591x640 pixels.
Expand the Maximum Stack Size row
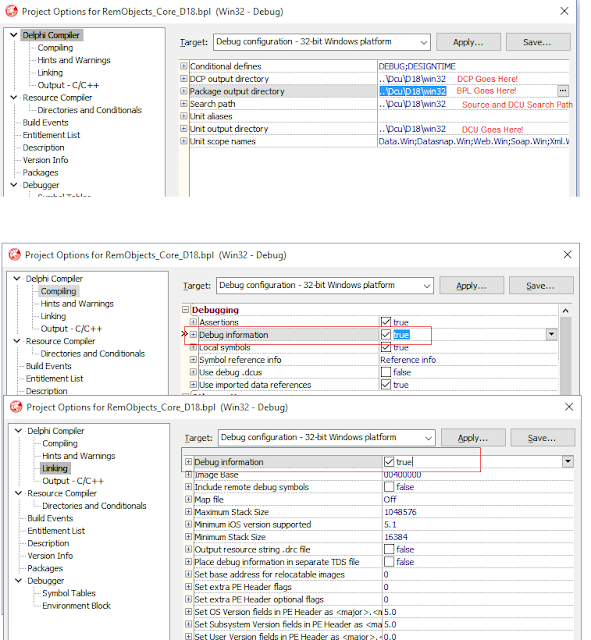click(x=188, y=511)
